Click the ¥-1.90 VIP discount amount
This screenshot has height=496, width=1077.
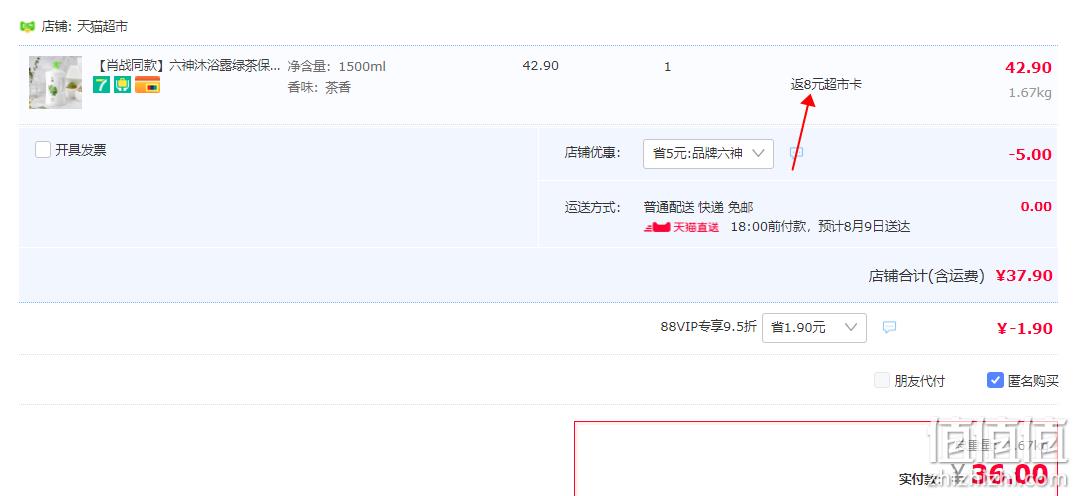[x=1024, y=328]
